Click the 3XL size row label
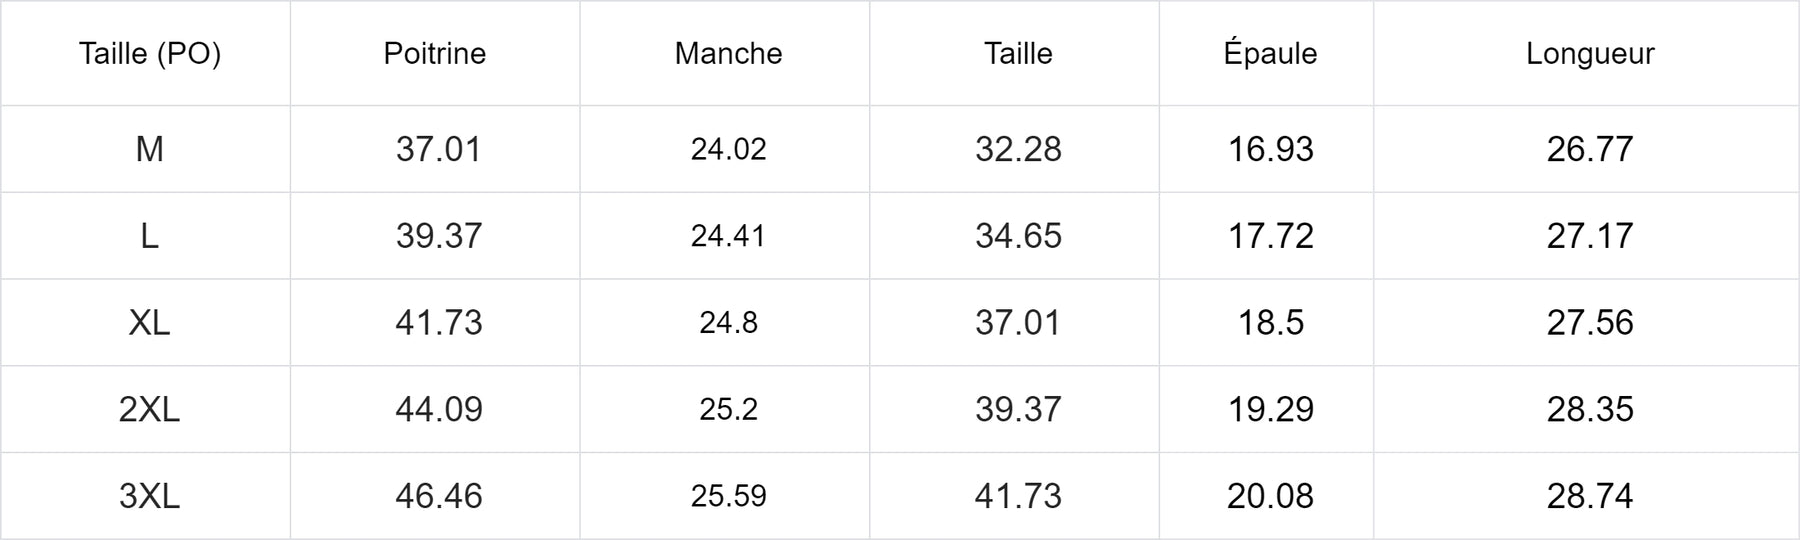Image resolution: width=1800 pixels, height=540 pixels. (150, 496)
